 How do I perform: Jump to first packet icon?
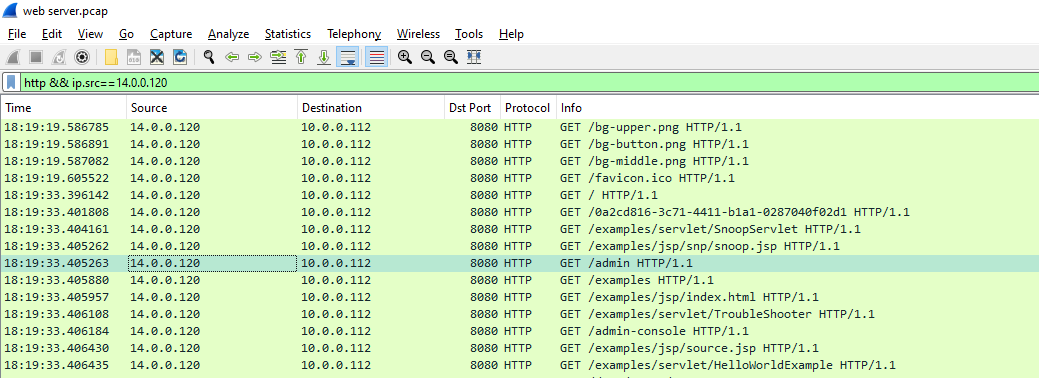tap(301, 57)
